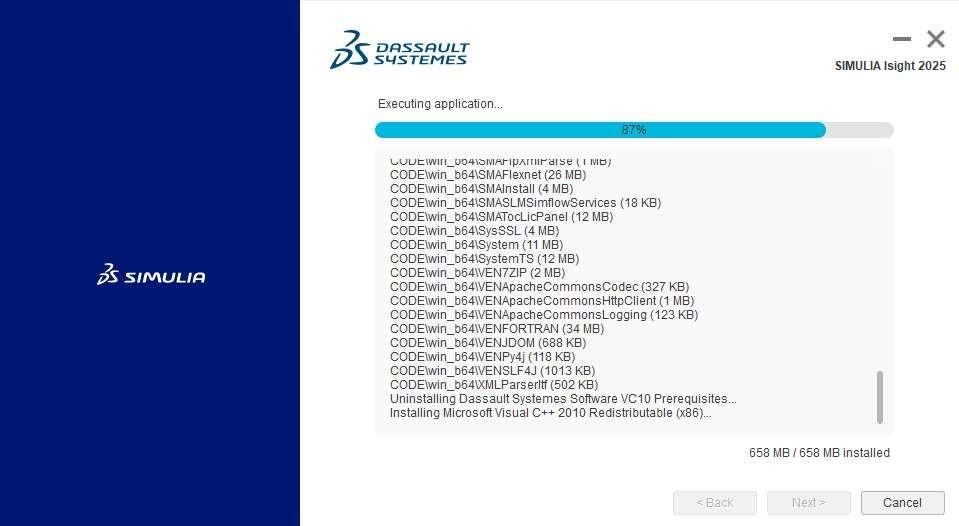Click the disabled Back button

pyautogui.click(x=714, y=503)
